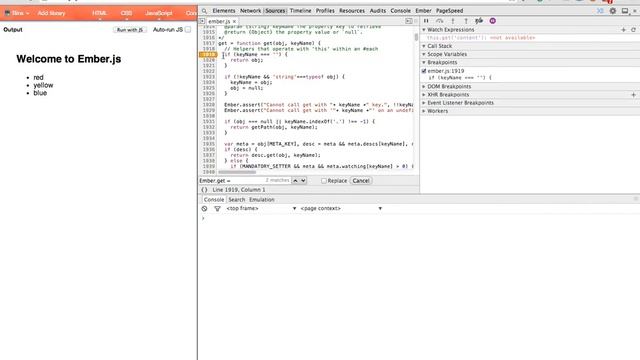Viewport: 640px width, 360px height.
Task: Deactivate all breakpoints icon
Action: pyautogui.click(x=479, y=21)
